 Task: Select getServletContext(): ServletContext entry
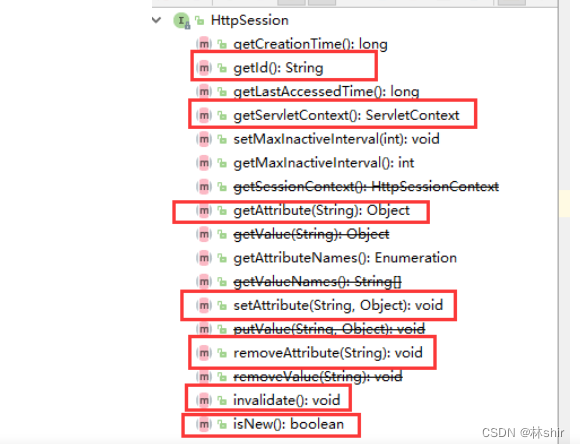click(346, 115)
